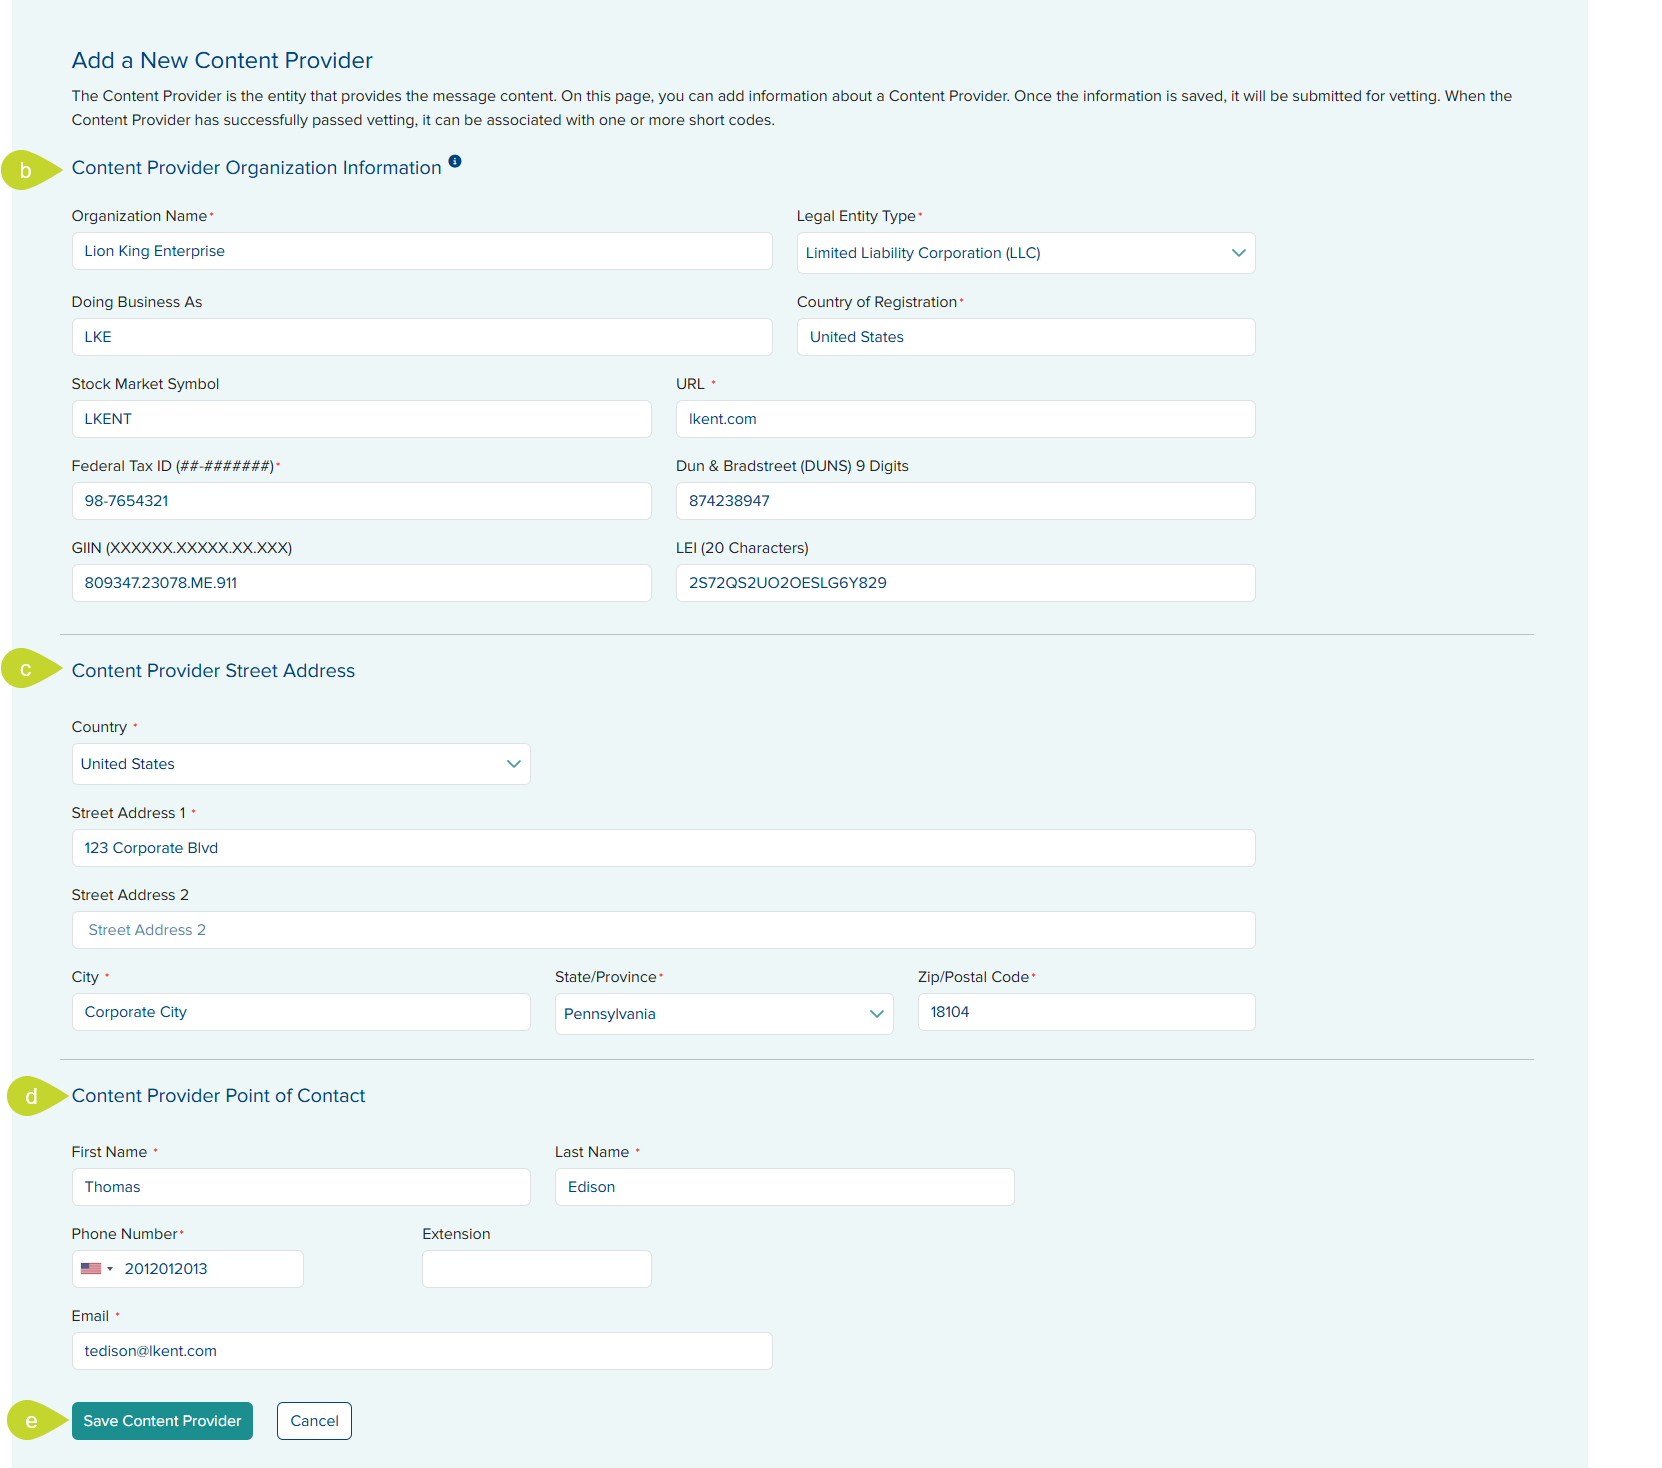Click the empty Street Address 2 field

(x=663, y=930)
